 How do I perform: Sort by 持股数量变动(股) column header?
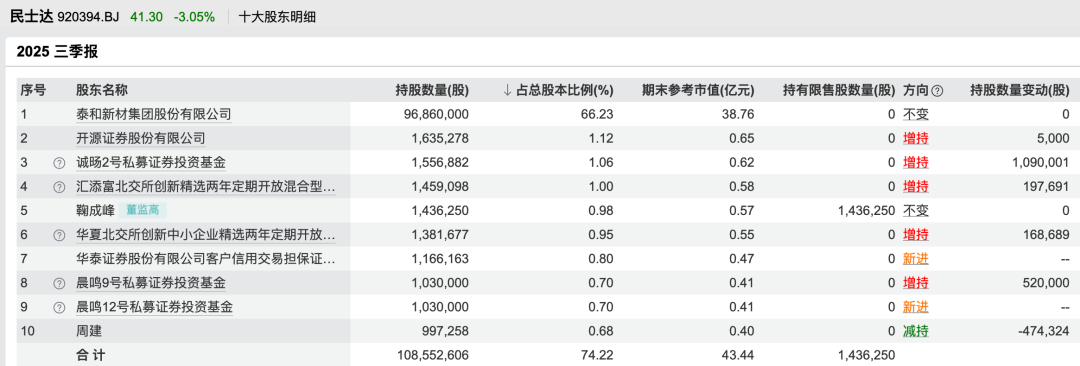[x=1020, y=90]
